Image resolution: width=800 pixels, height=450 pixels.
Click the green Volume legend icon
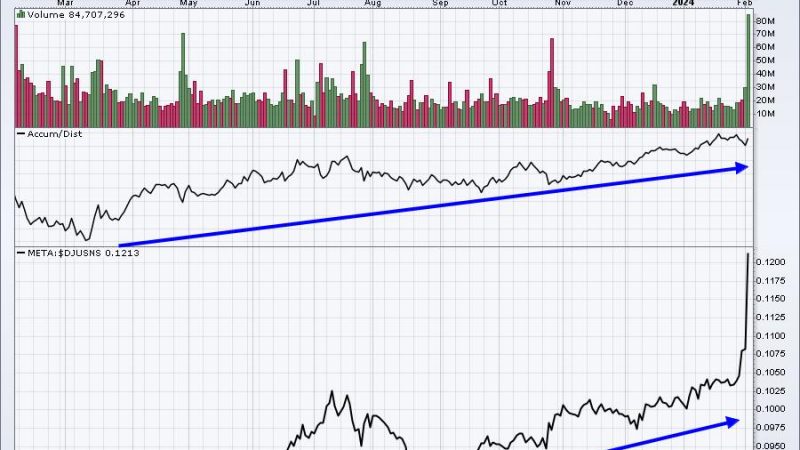click(21, 14)
